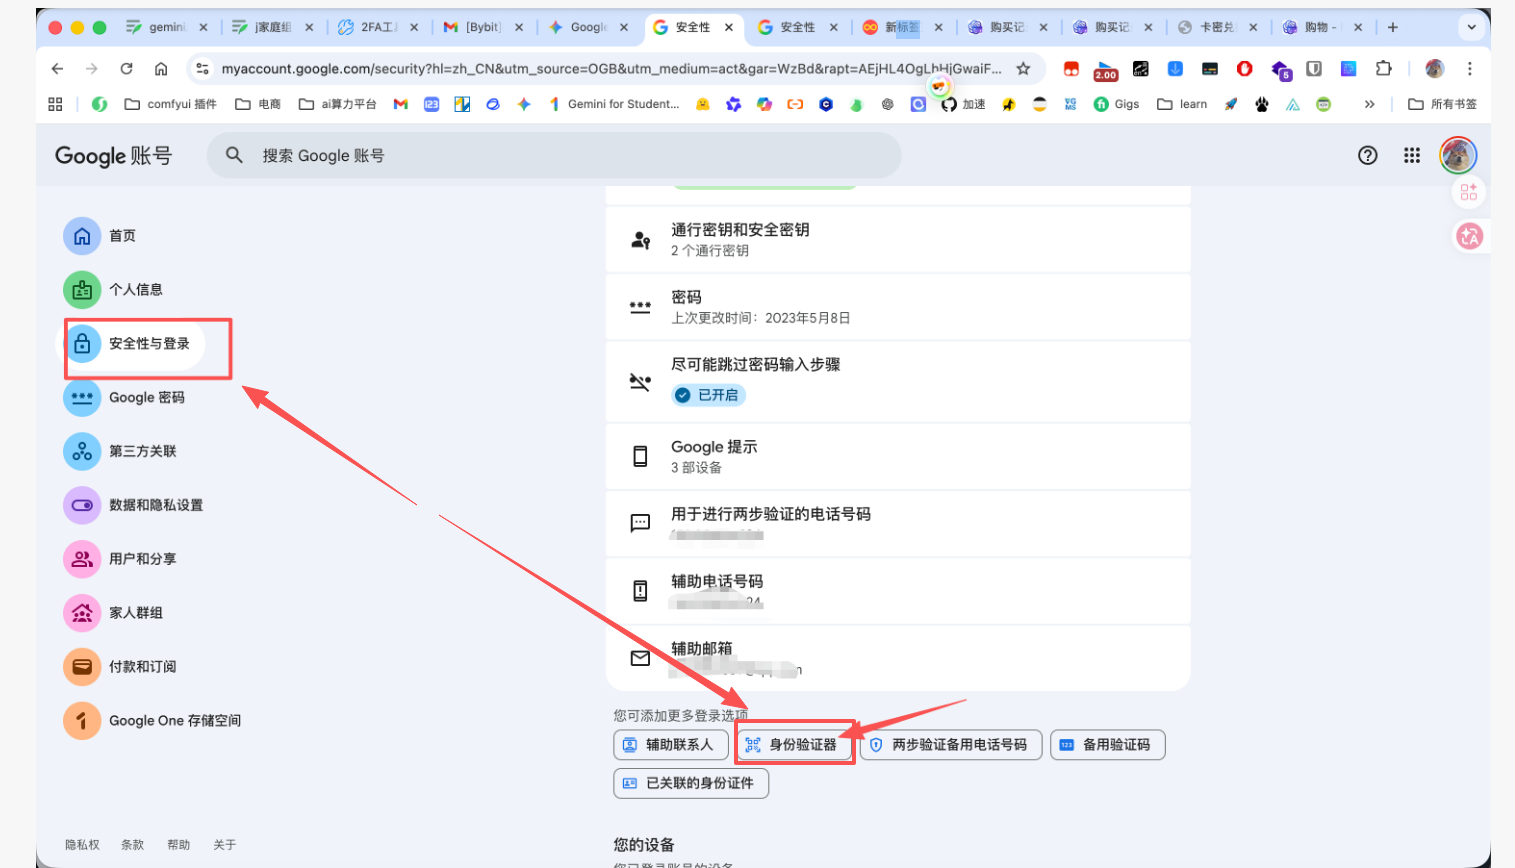1515x868 pixels.
Task: Expand the tab search dropdown arrow
Action: click(x=1471, y=28)
